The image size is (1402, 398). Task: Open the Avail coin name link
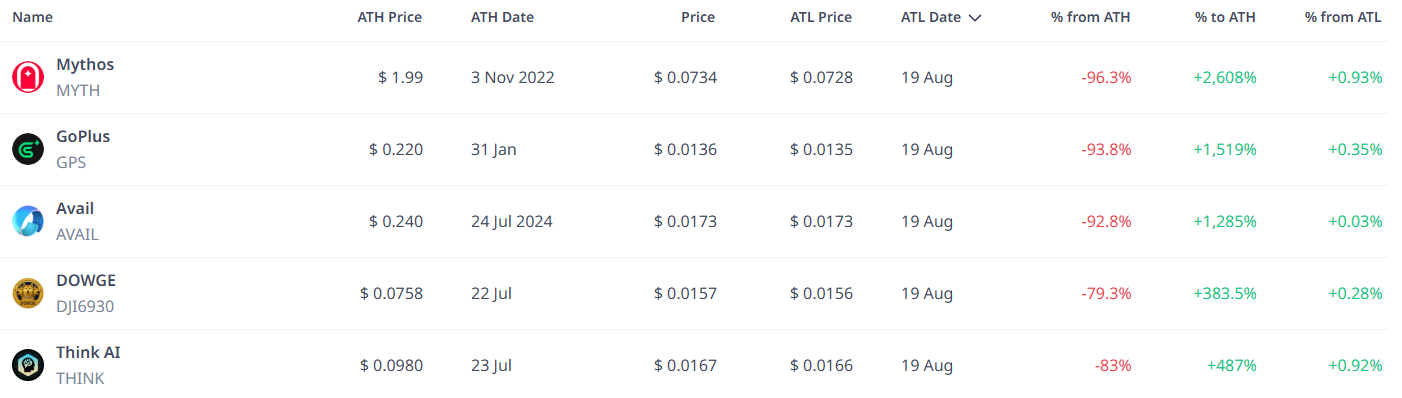tap(75, 208)
